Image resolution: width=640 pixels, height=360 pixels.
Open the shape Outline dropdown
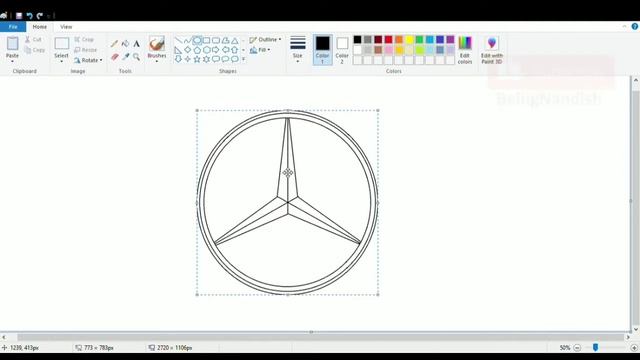tap(265, 40)
